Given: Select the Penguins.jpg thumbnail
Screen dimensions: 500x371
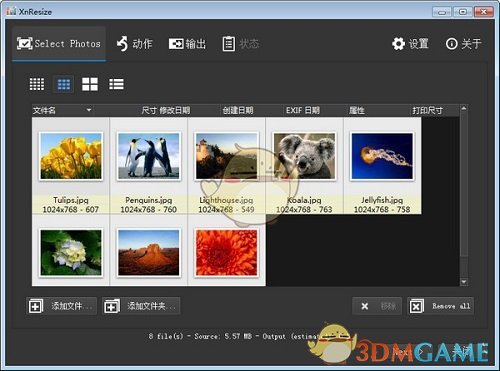Looking at the screenshot, I should (148, 156).
